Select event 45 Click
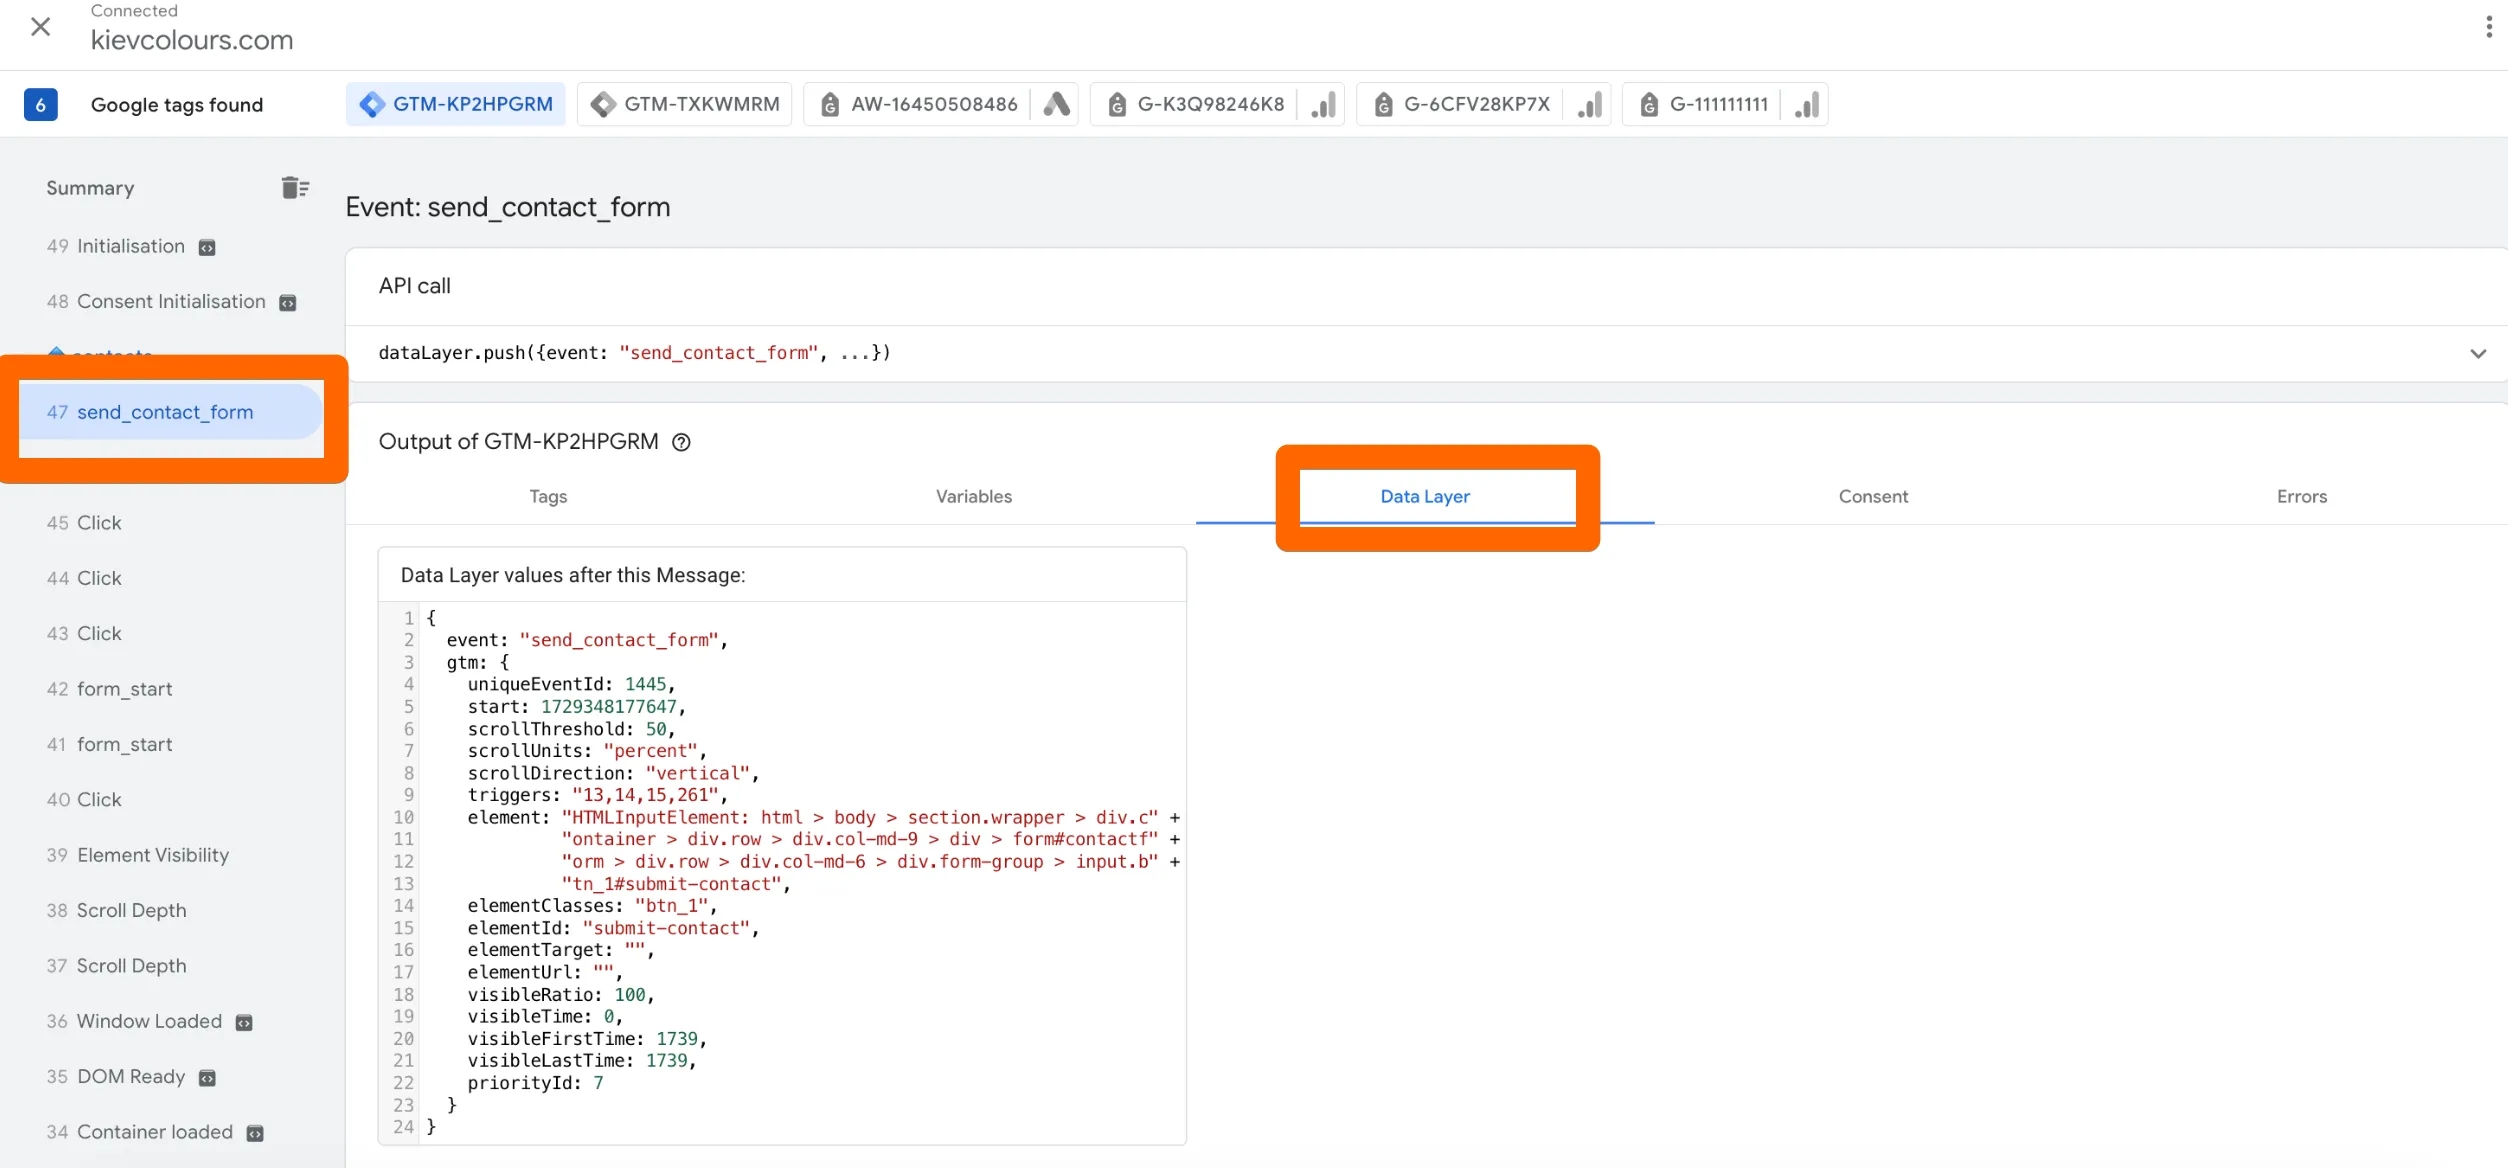 click(x=84, y=523)
